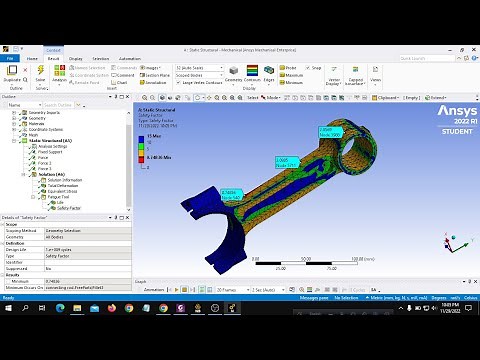Viewport: 480px width, 360px height.
Task: Open Microsoft Edge from the taskbar
Action: click(x=60, y=308)
